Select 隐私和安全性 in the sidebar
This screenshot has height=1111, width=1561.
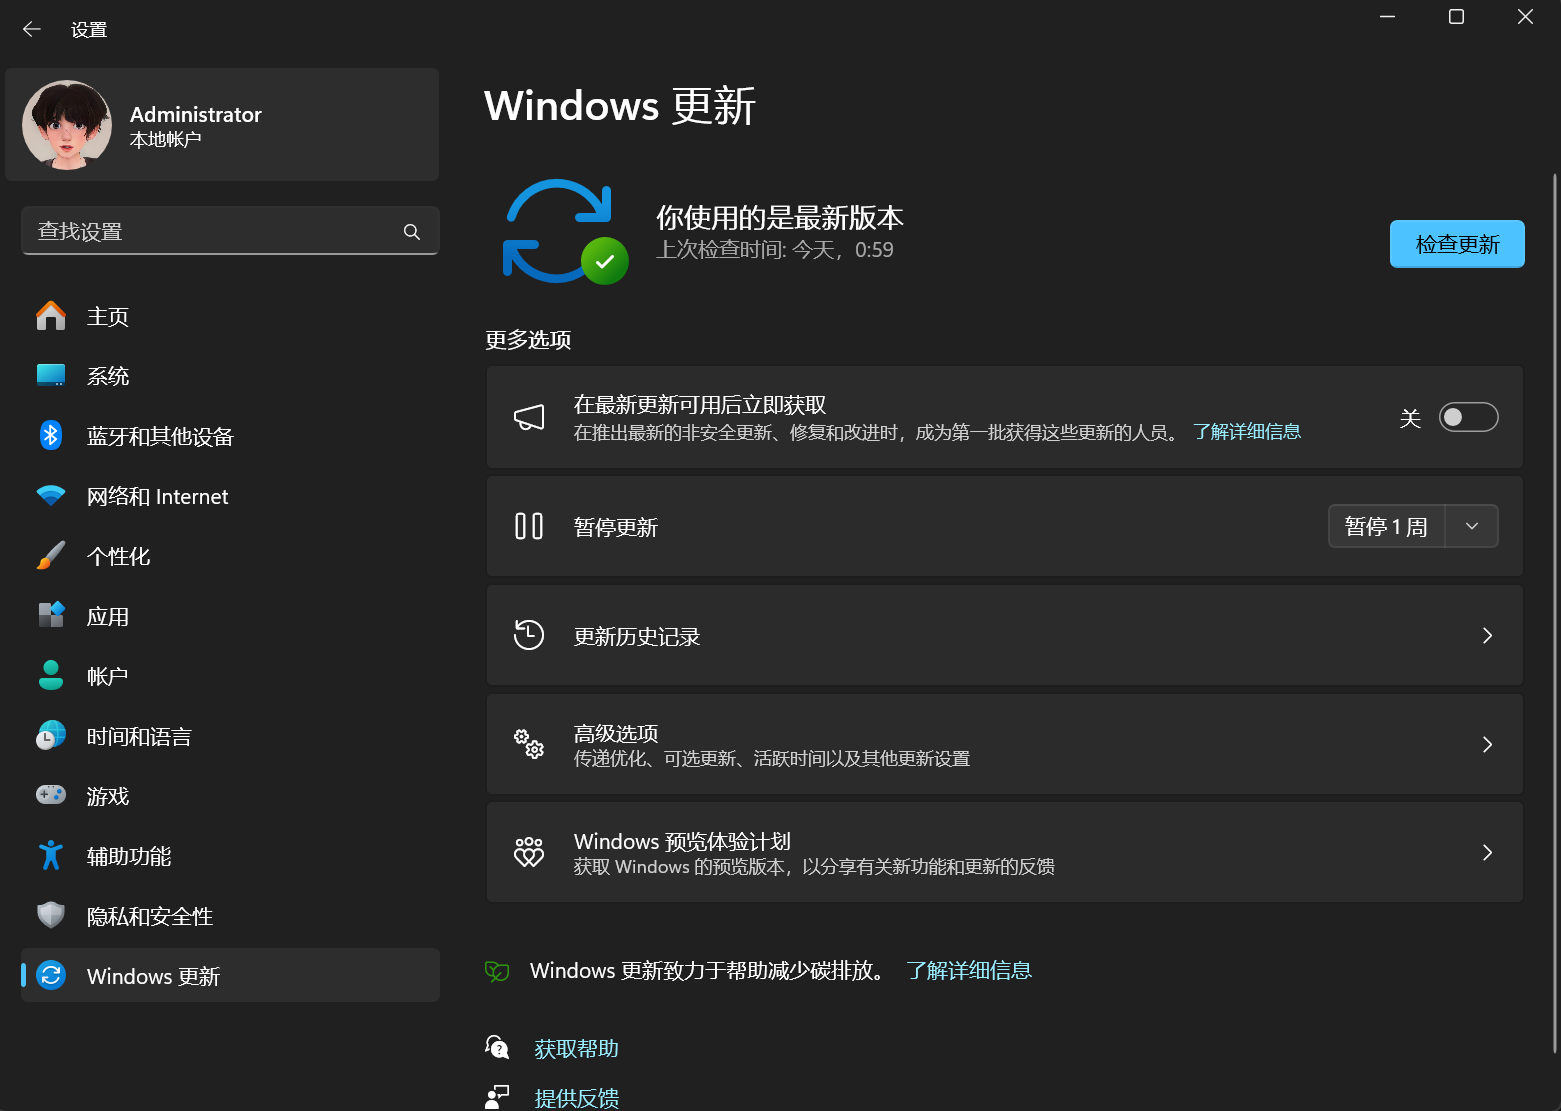click(230, 916)
